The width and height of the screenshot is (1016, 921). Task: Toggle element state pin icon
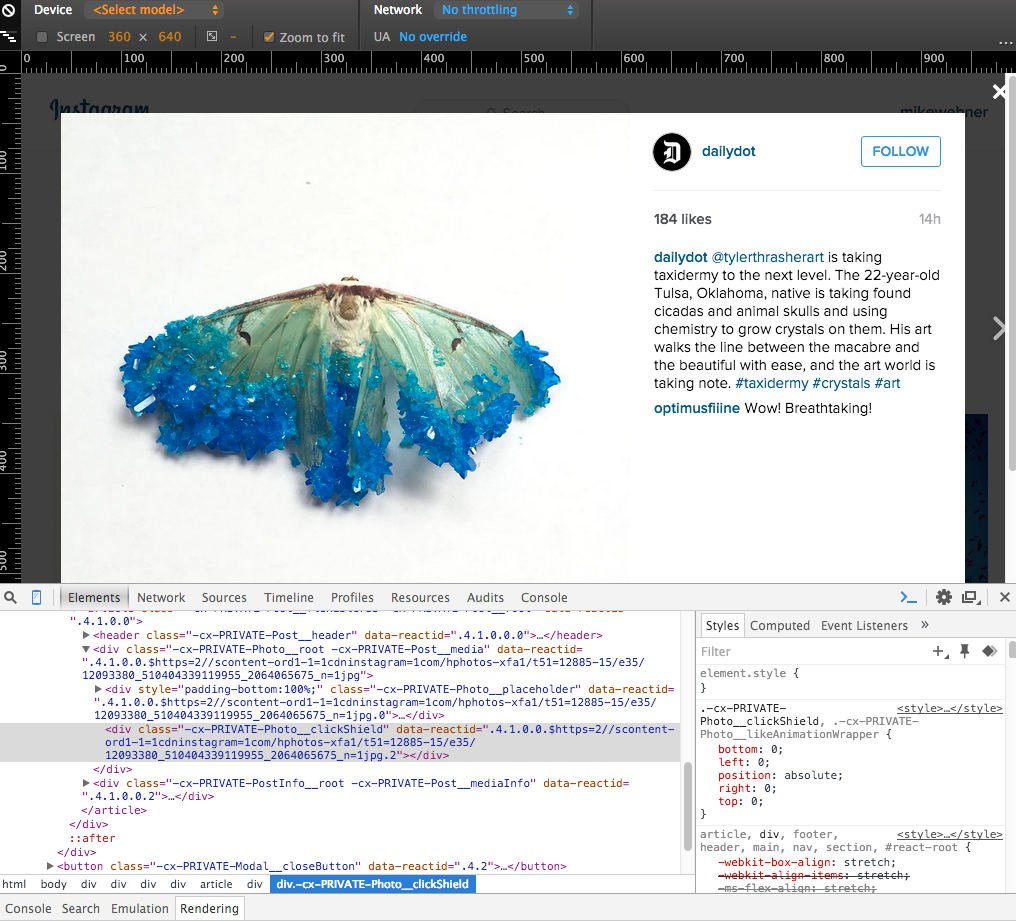(x=965, y=651)
